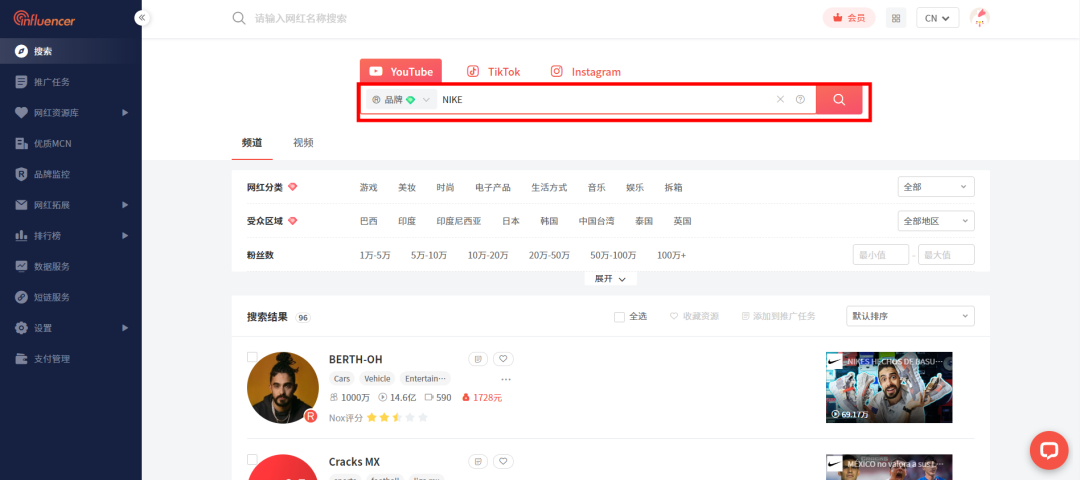
Task: Select follower range 1万-5万
Action: 375,255
